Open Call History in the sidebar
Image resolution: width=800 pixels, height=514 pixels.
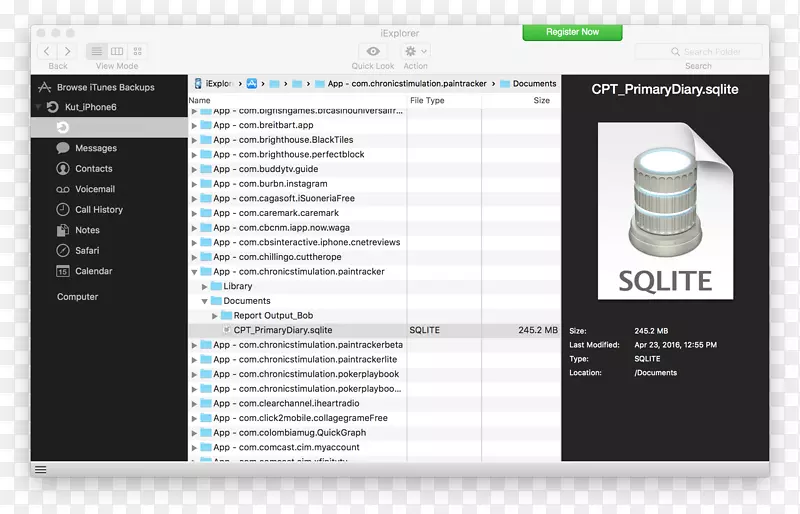pos(98,210)
